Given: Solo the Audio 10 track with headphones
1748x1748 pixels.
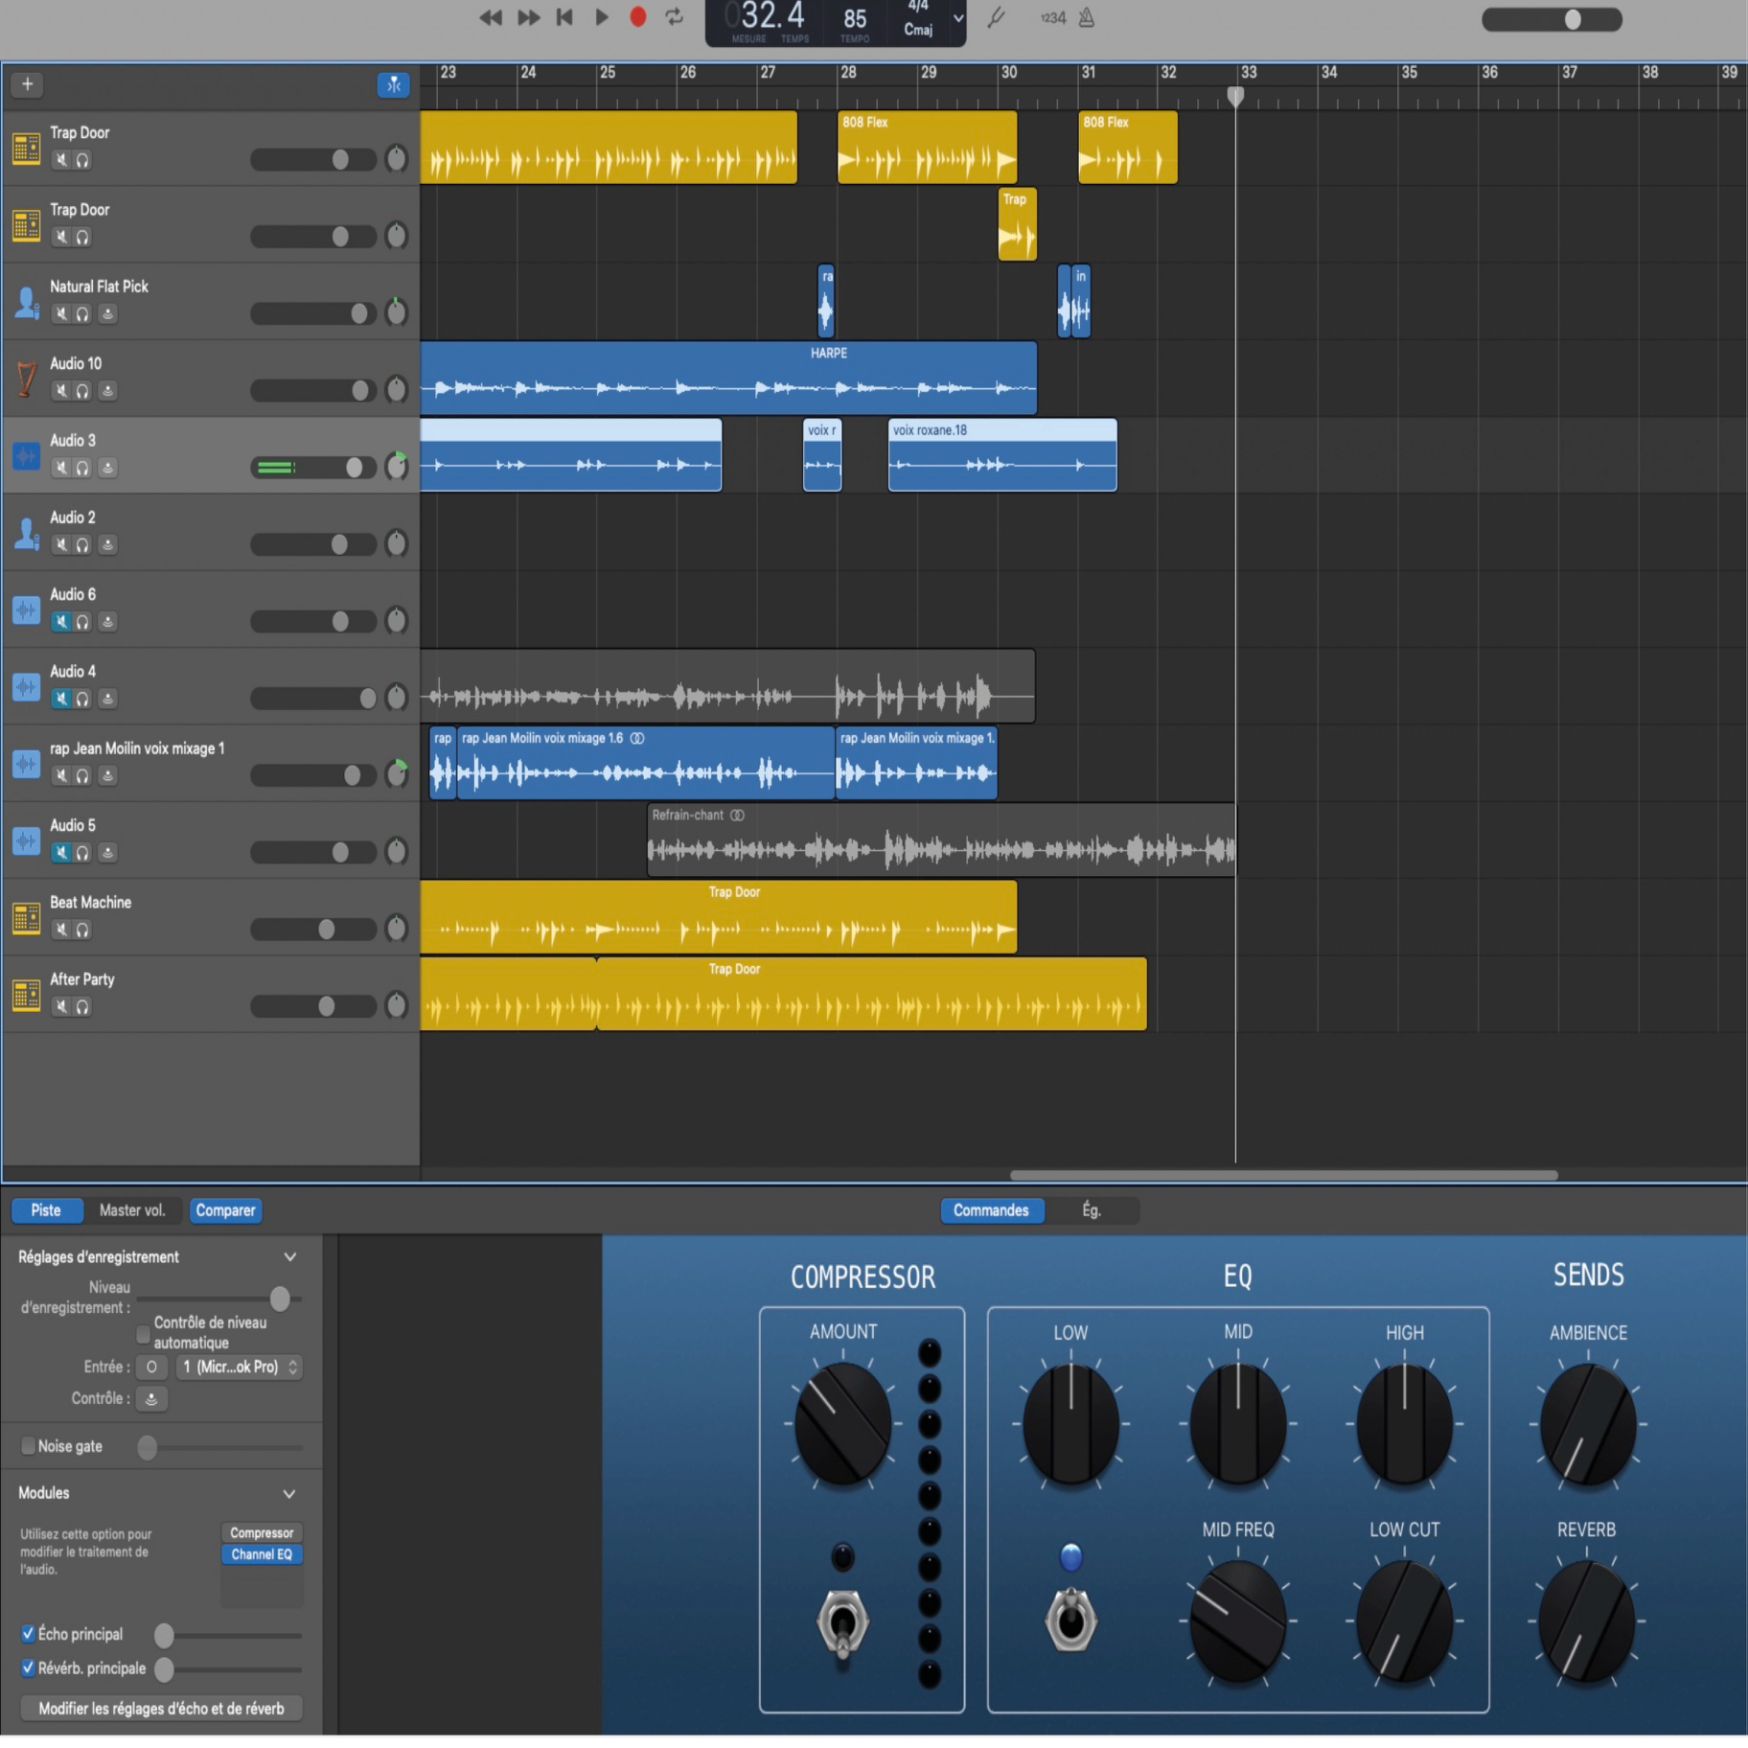Looking at the screenshot, I should 83,391.
